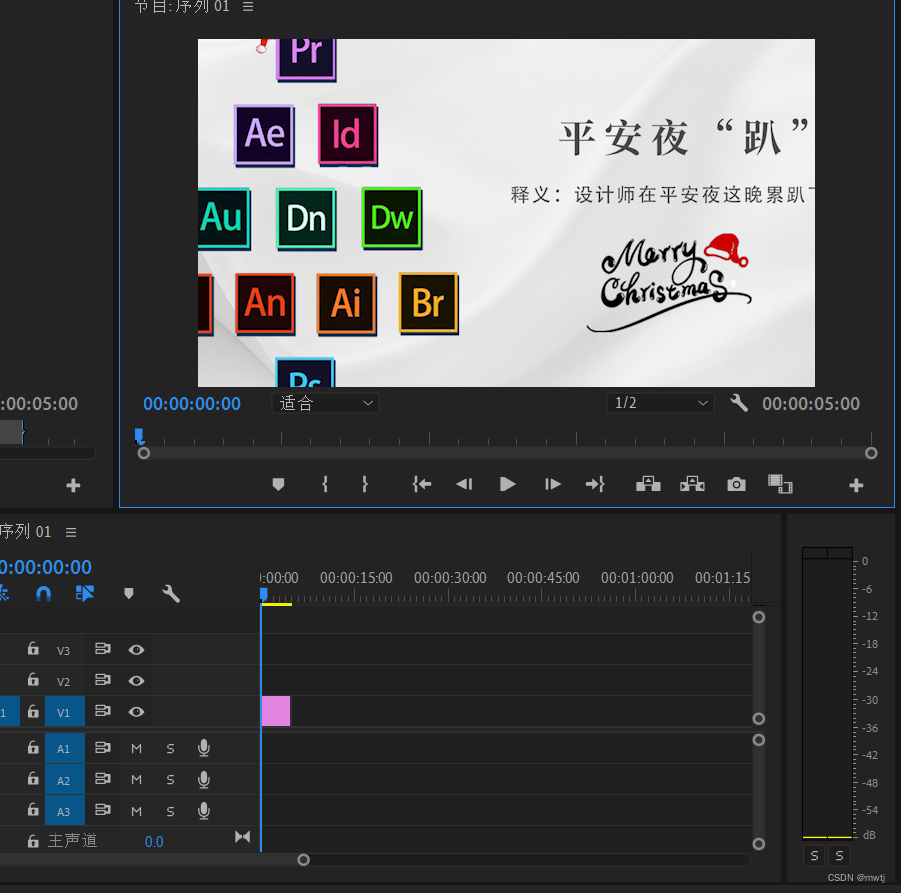Step back one frame

point(464,484)
